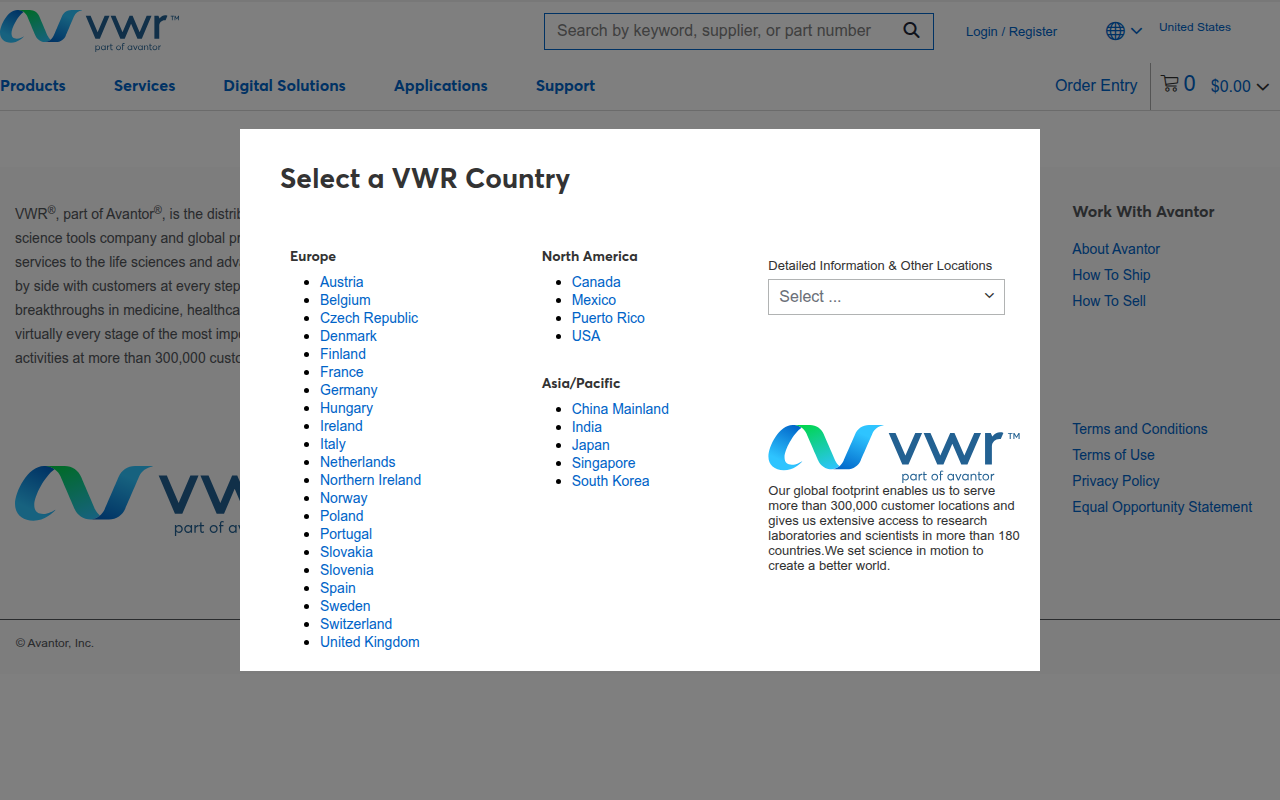1280x800 pixels.
Task: Open Terms of Use
Action: point(1113,455)
